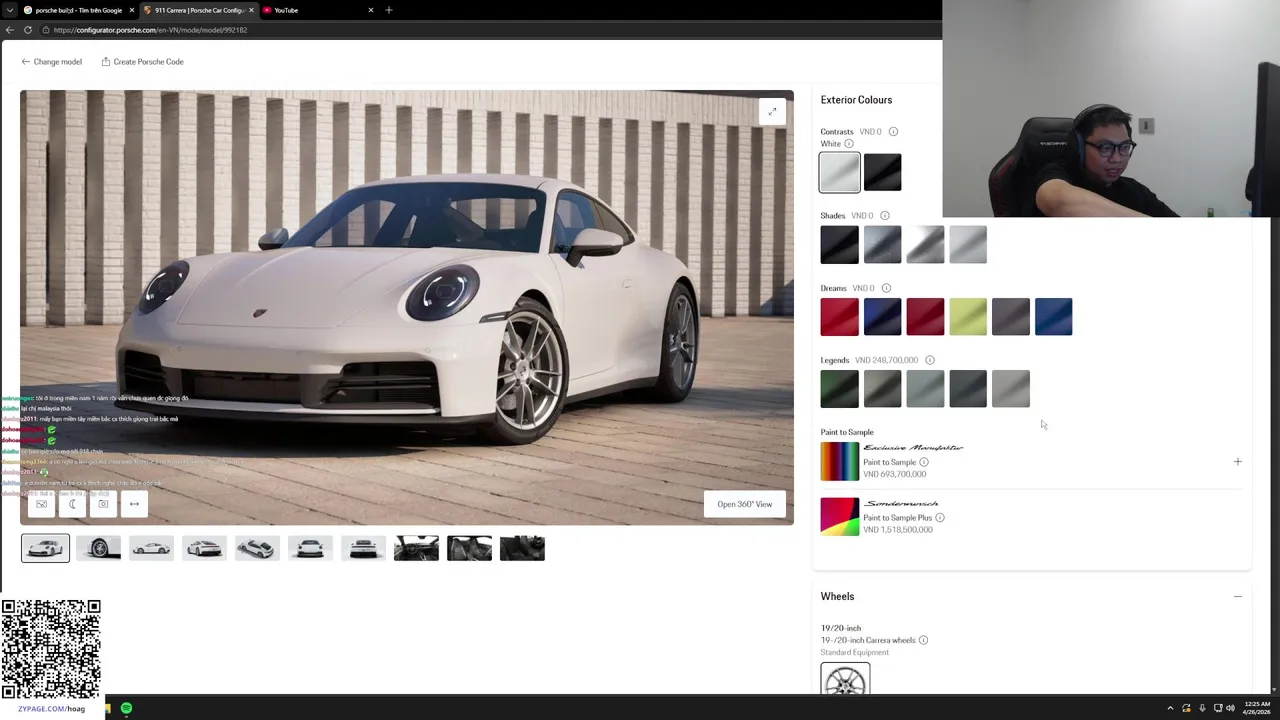Click the Exterior Colours heading
Image resolution: width=1280 pixels, height=720 pixels.
click(x=856, y=100)
